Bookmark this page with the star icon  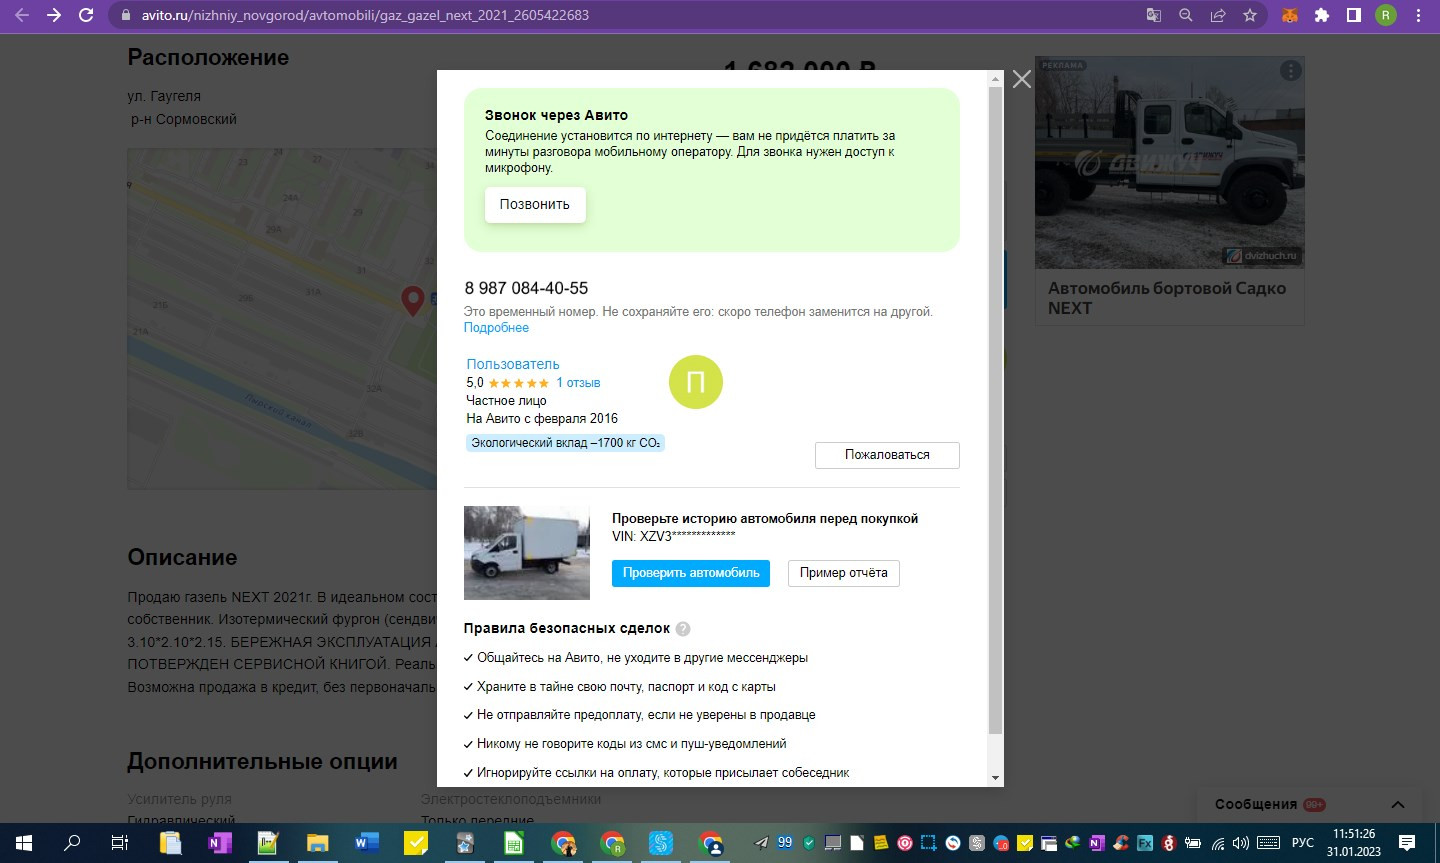(x=1250, y=15)
